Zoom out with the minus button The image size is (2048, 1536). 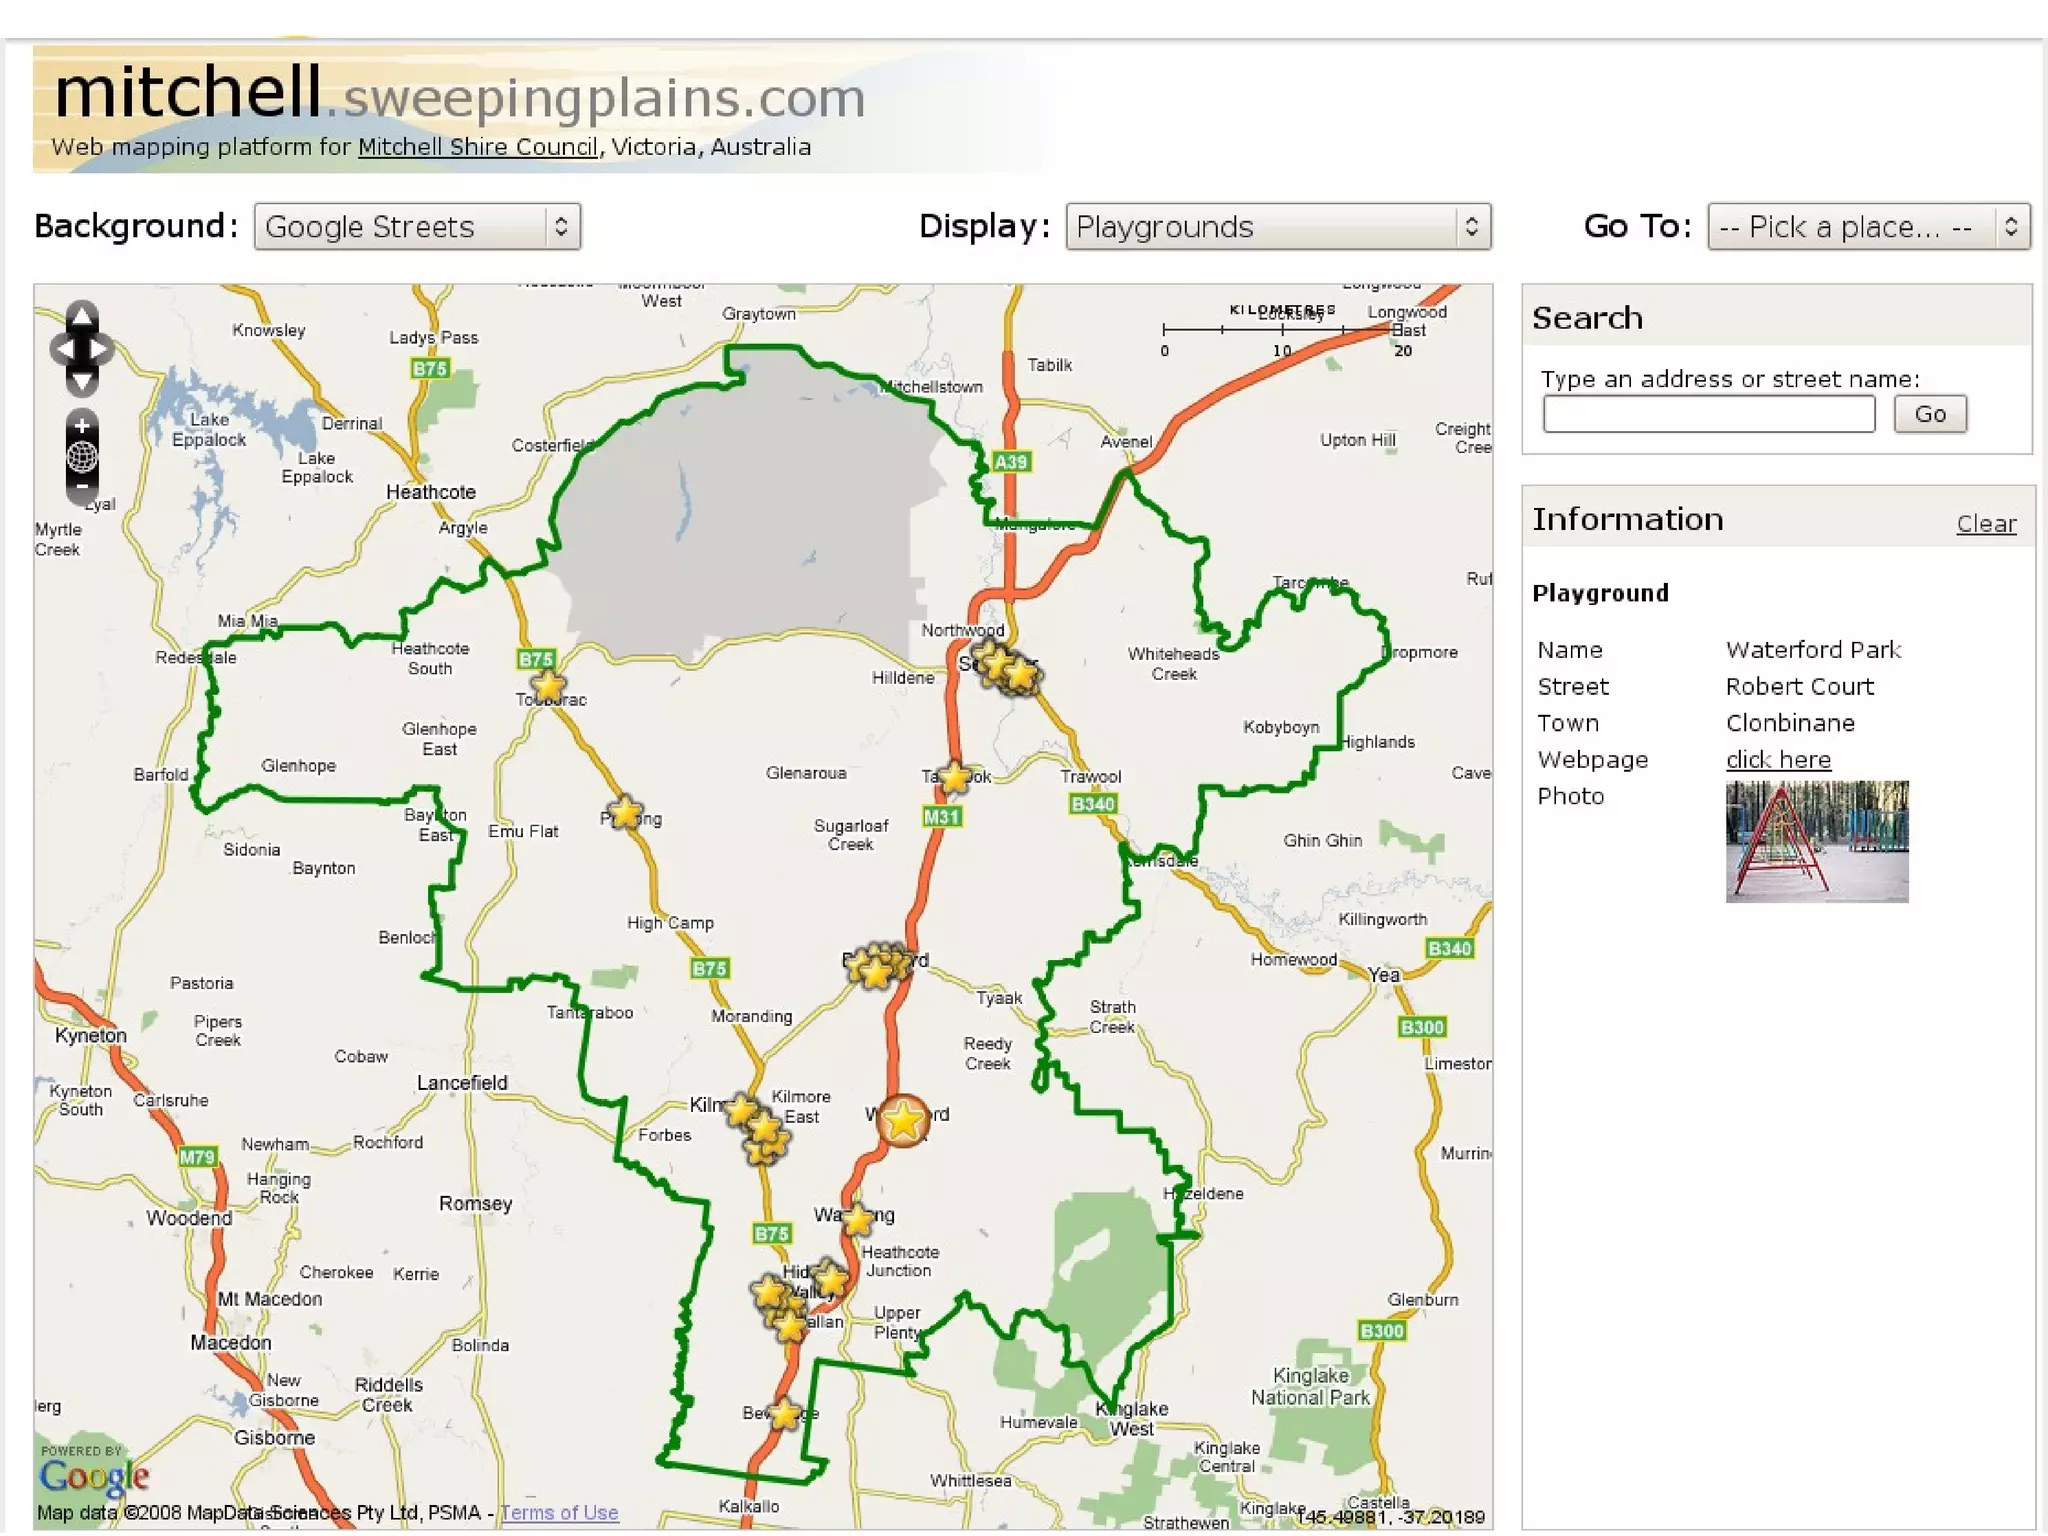pos(82,487)
